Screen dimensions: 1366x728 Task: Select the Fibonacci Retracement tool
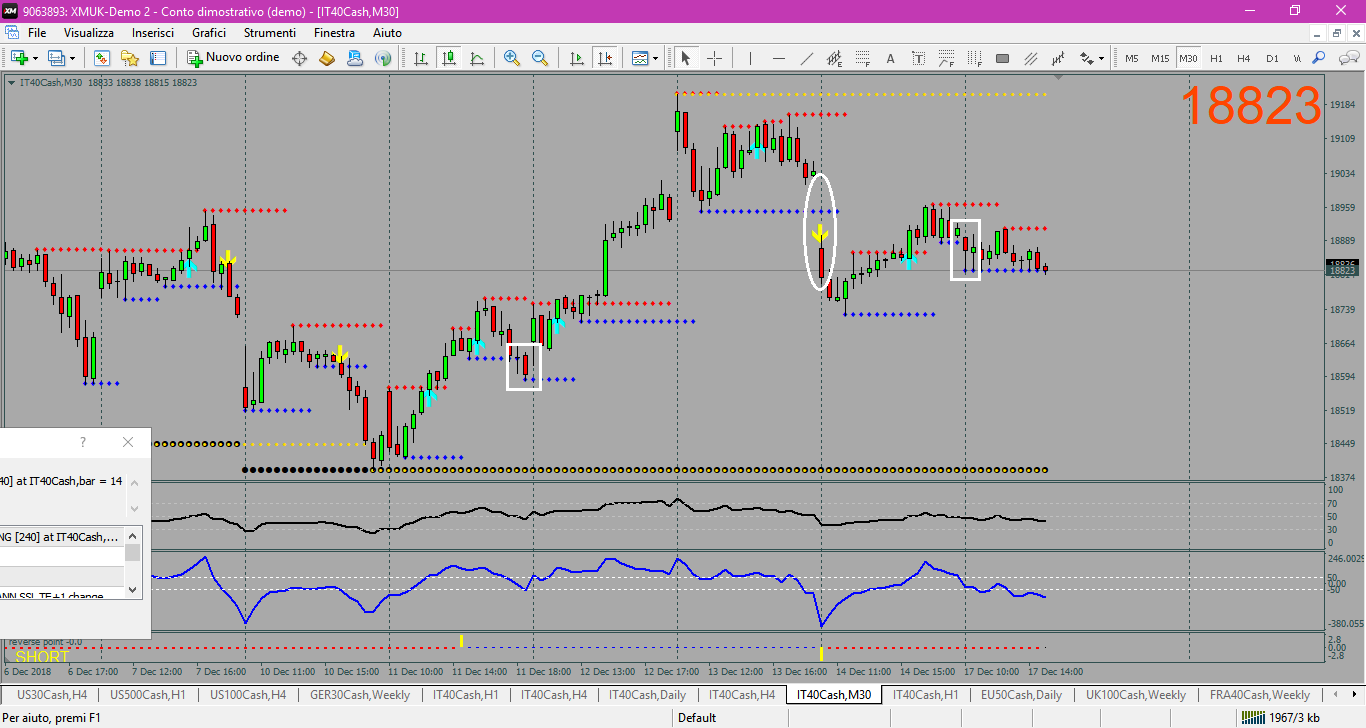[862, 58]
